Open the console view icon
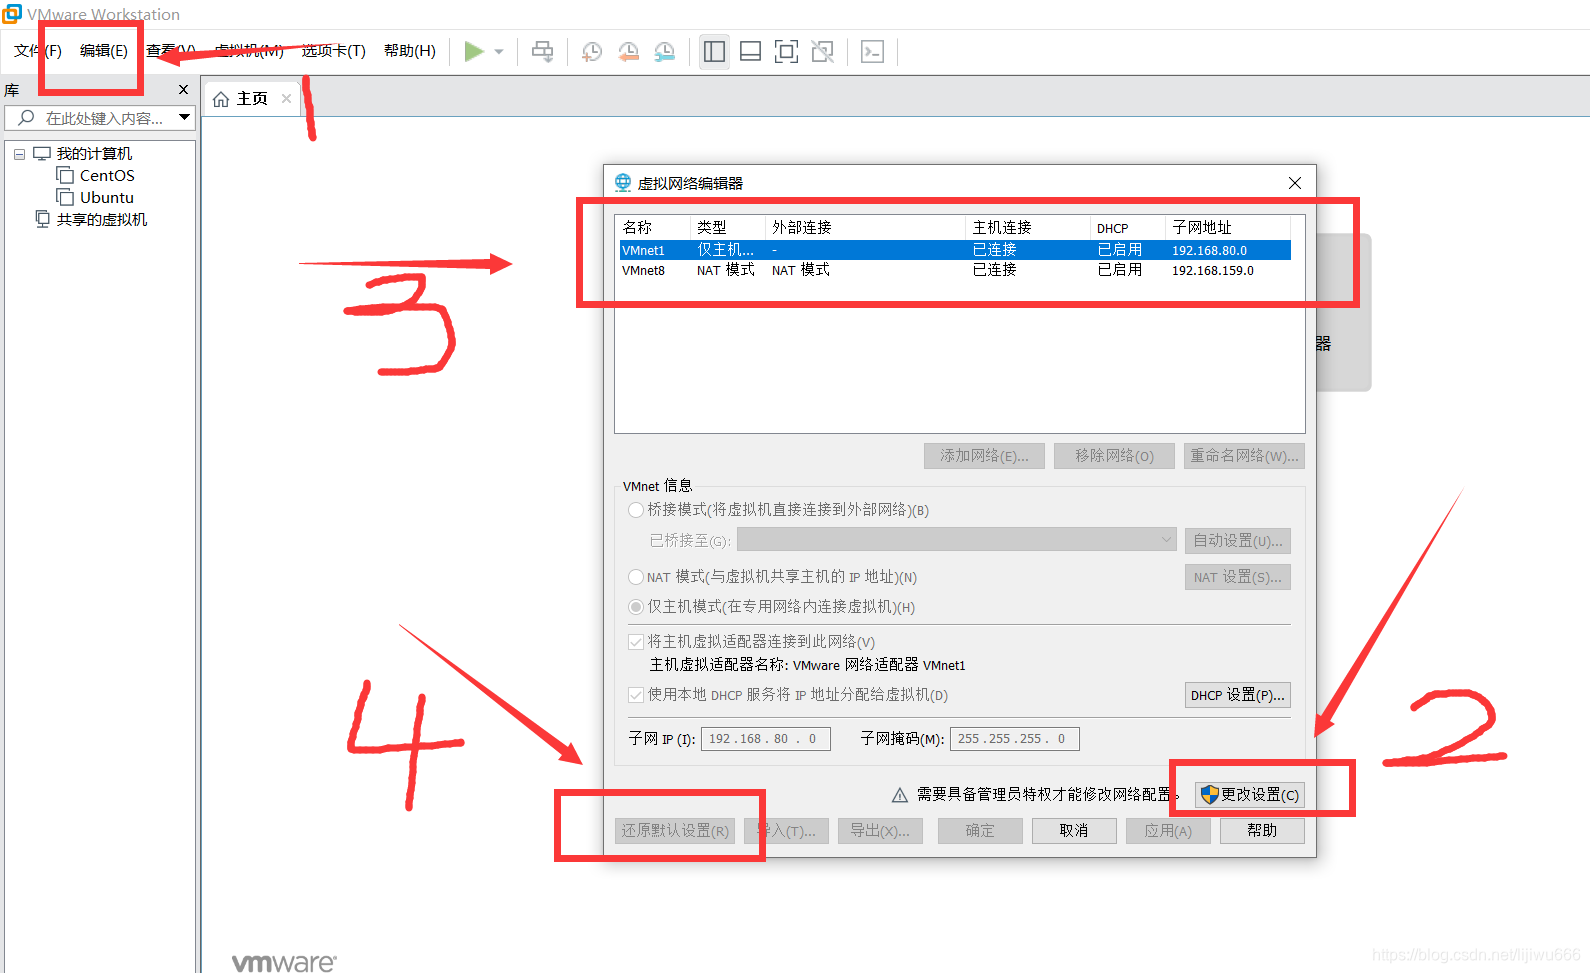 (x=872, y=51)
